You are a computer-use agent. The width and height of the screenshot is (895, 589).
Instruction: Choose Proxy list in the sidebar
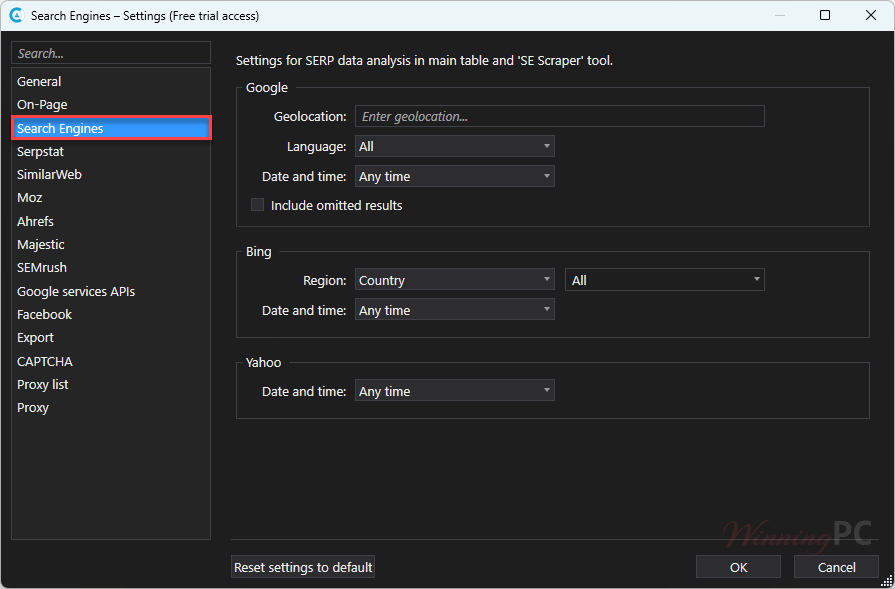(43, 385)
